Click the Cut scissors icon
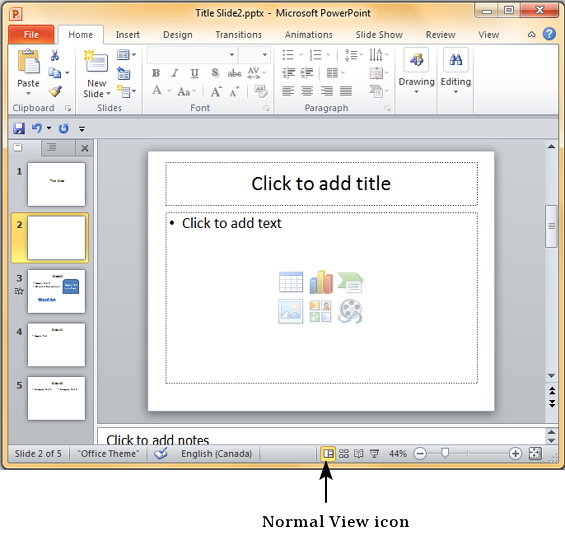 [54, 55]
